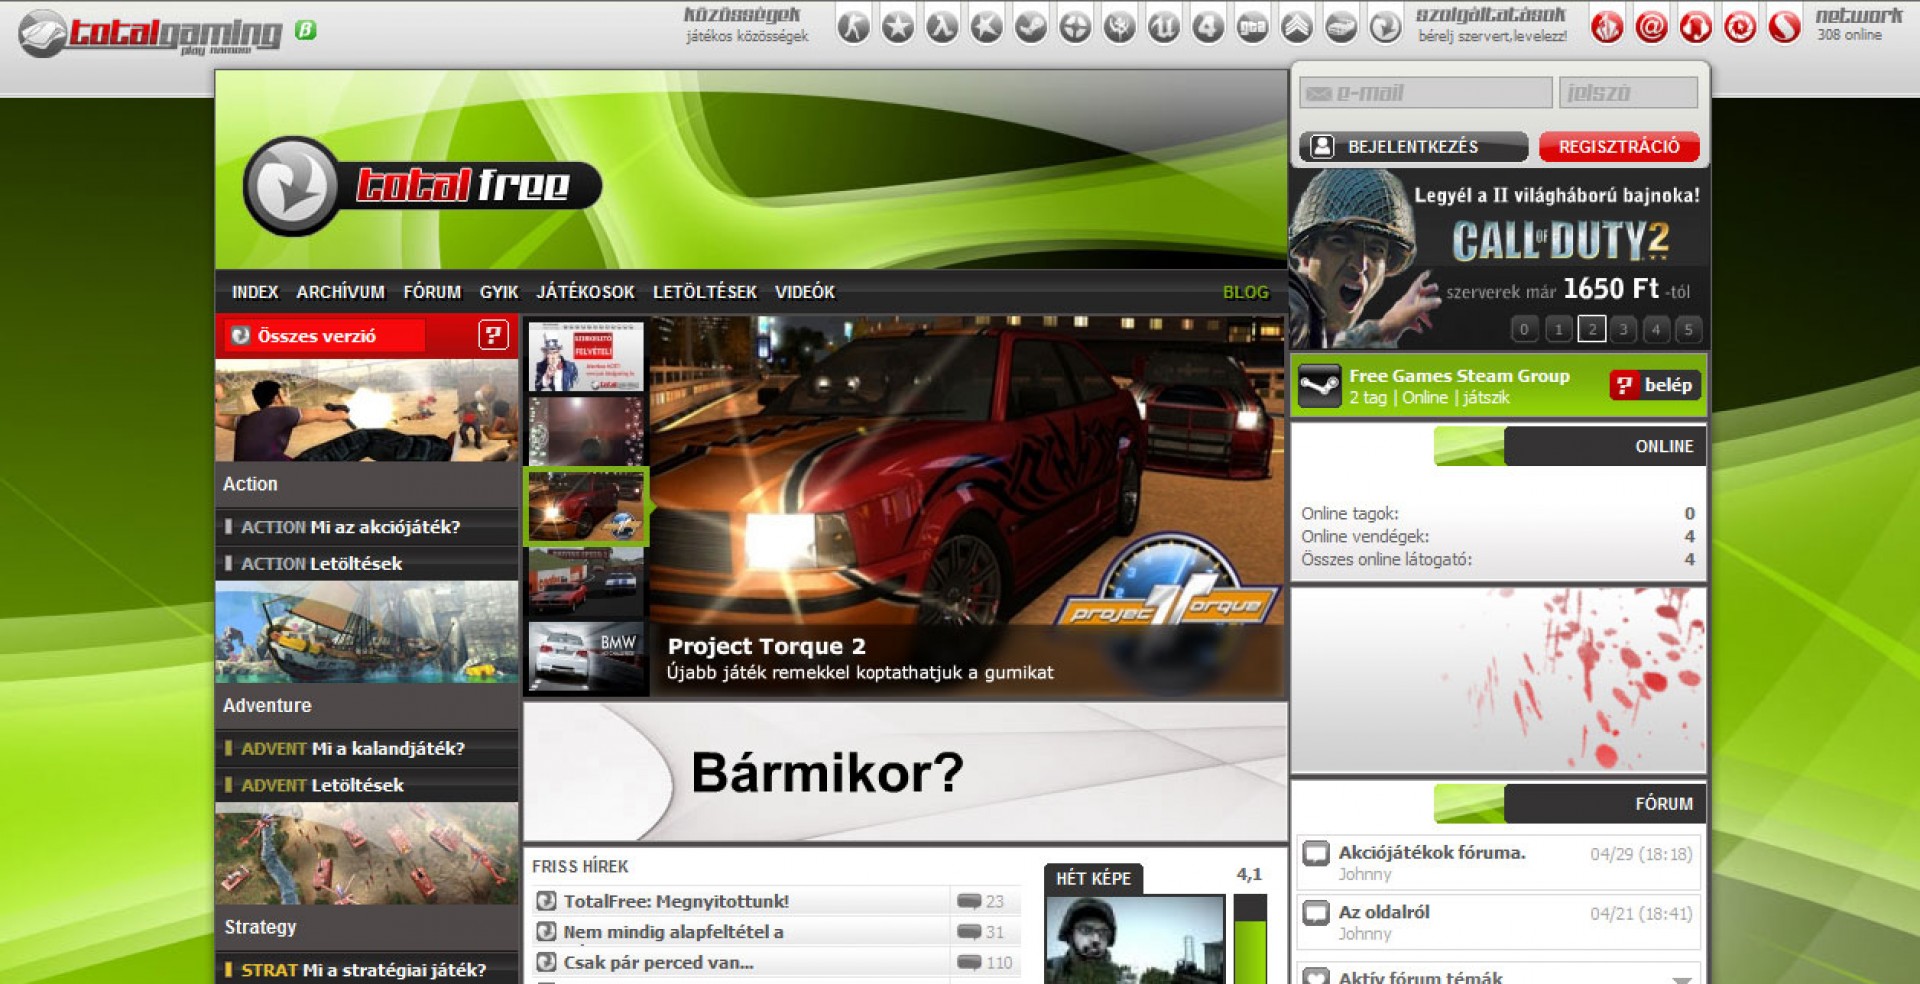Open the GYIK menu item
Screen dimensions: 1920x984
[x=499, y=292]
